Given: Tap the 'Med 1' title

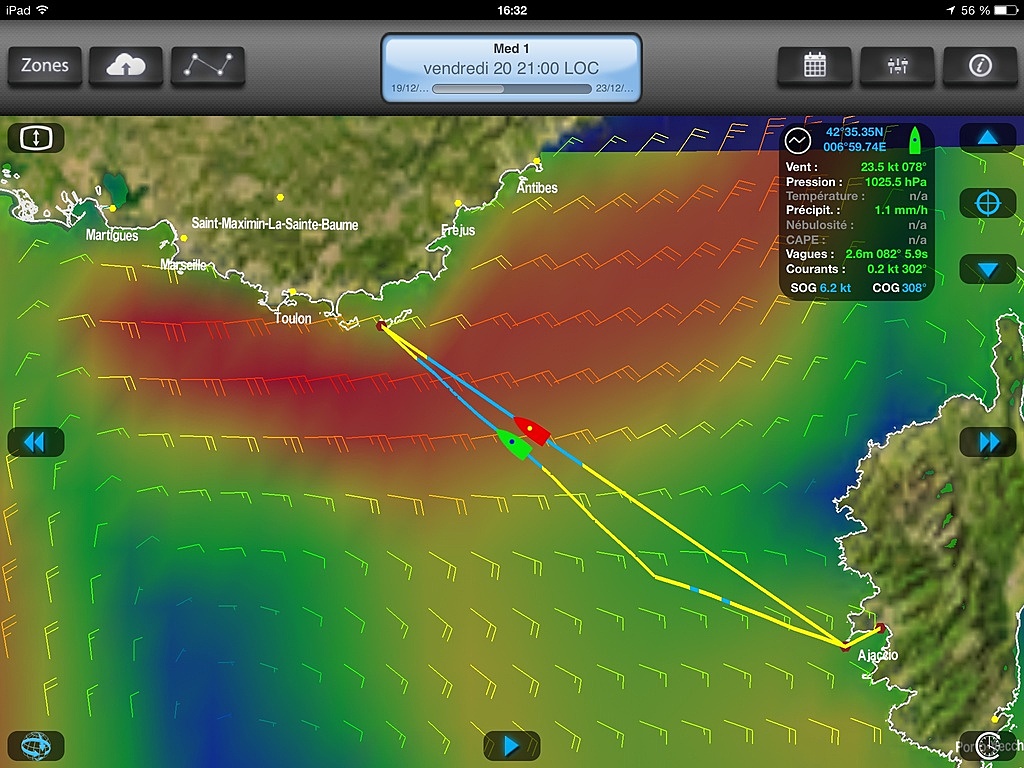Looking at the screenshot, I should tap(511, 48).
